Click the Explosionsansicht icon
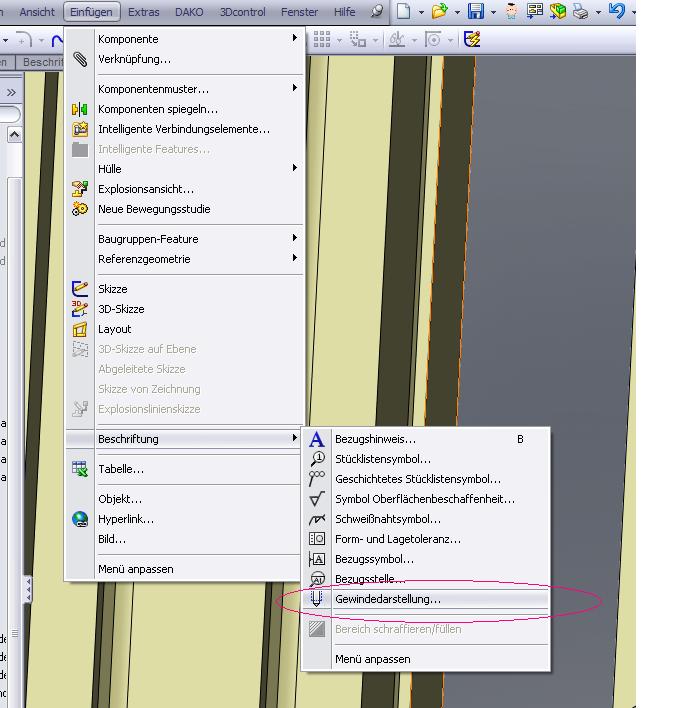Viewport: 682px width, 708px height. pyautogui.click(x=80, y=189)
